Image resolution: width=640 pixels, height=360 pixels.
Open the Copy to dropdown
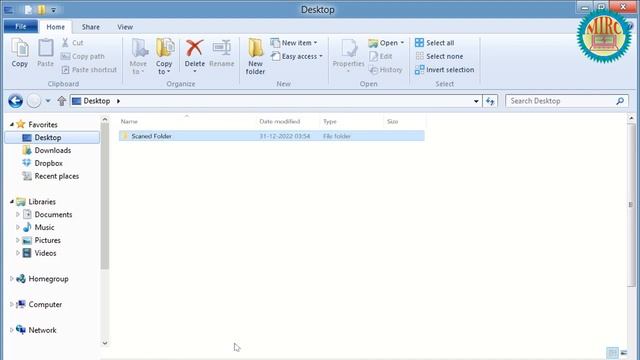(x=164, y=57)
